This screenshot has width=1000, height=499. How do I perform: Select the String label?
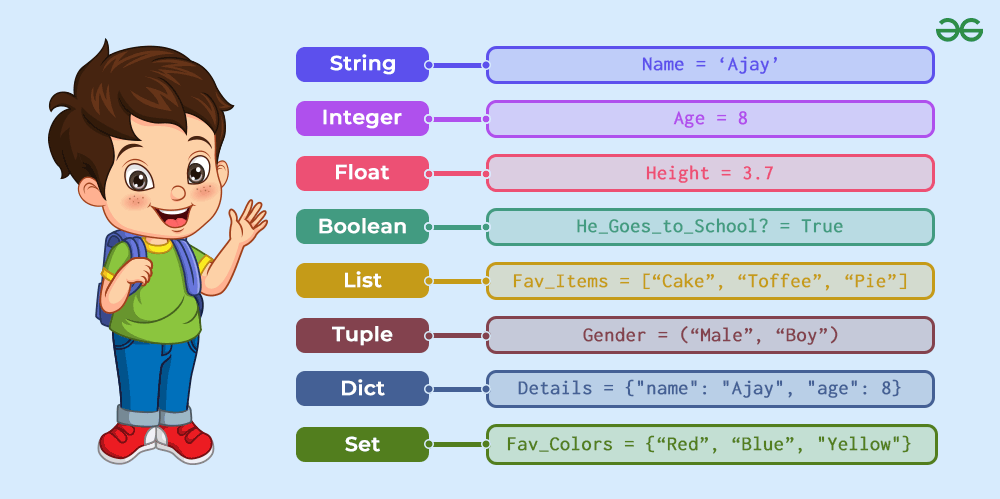362,64
